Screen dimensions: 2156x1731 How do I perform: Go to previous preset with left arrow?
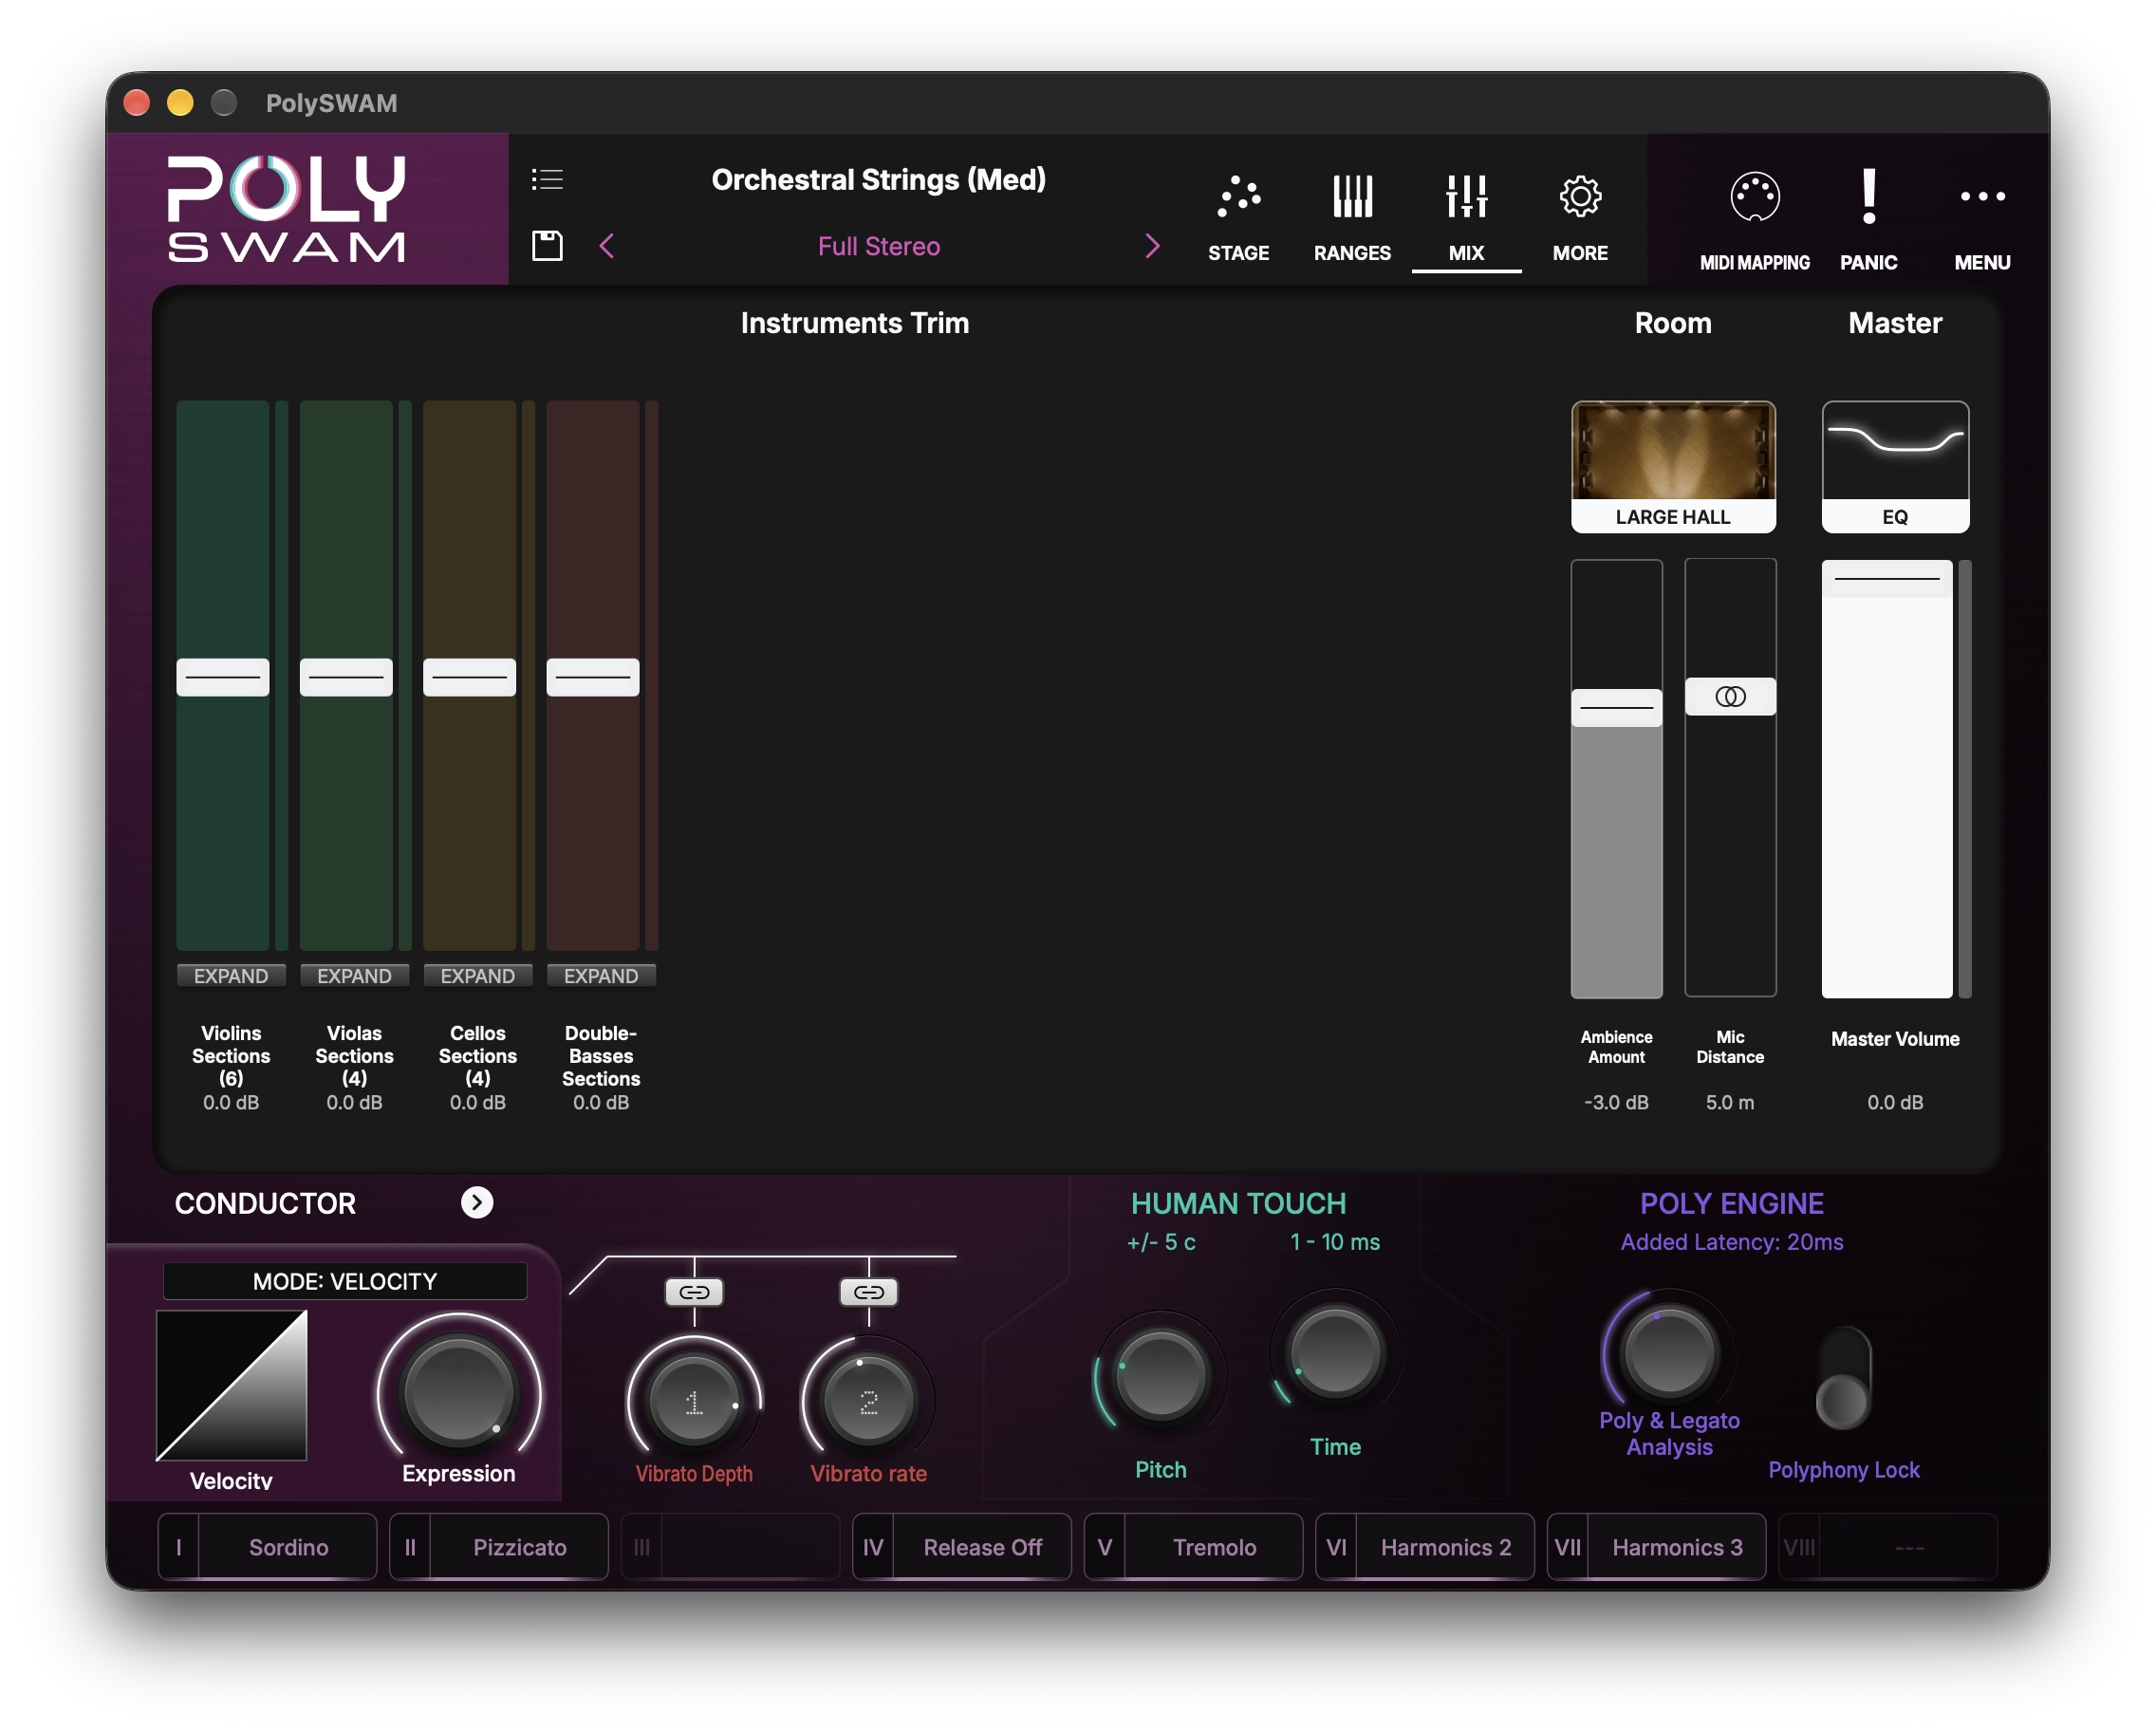[606, 246]
